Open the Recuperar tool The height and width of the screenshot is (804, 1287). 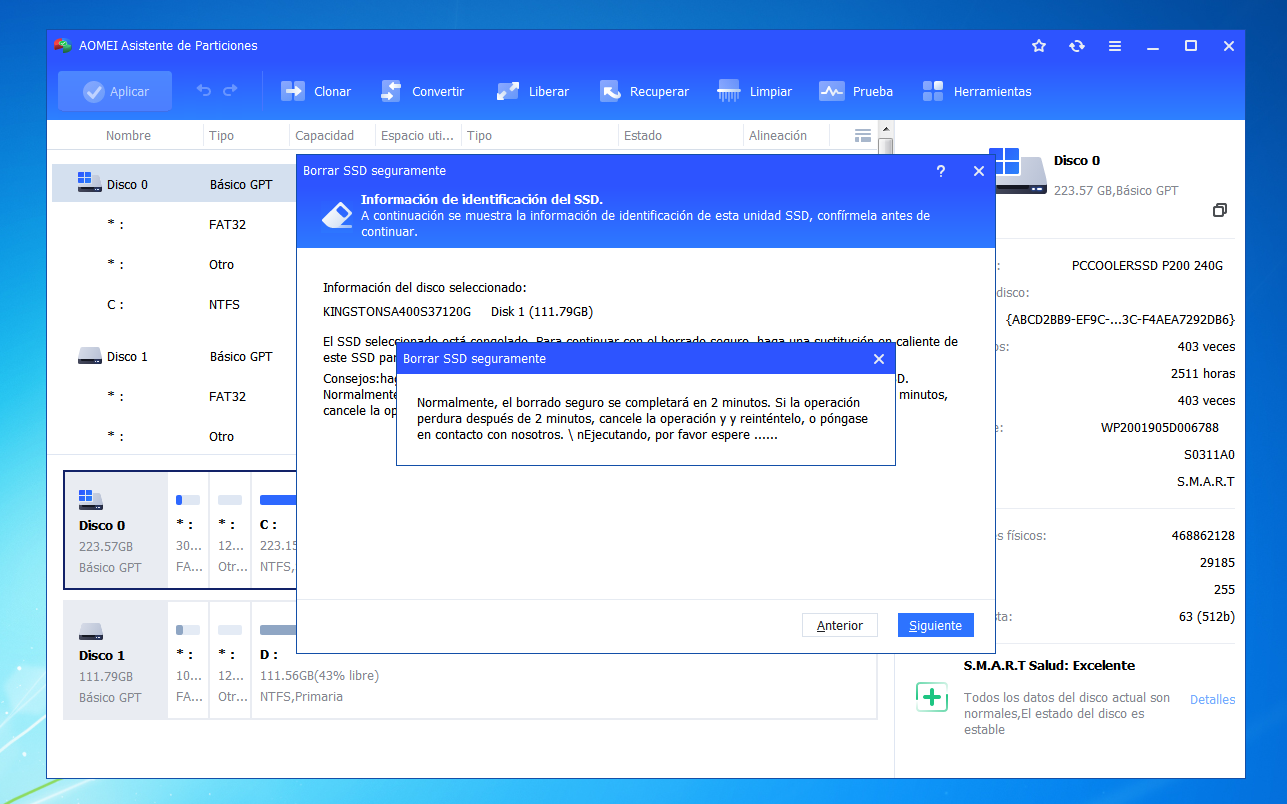(610, 91)
